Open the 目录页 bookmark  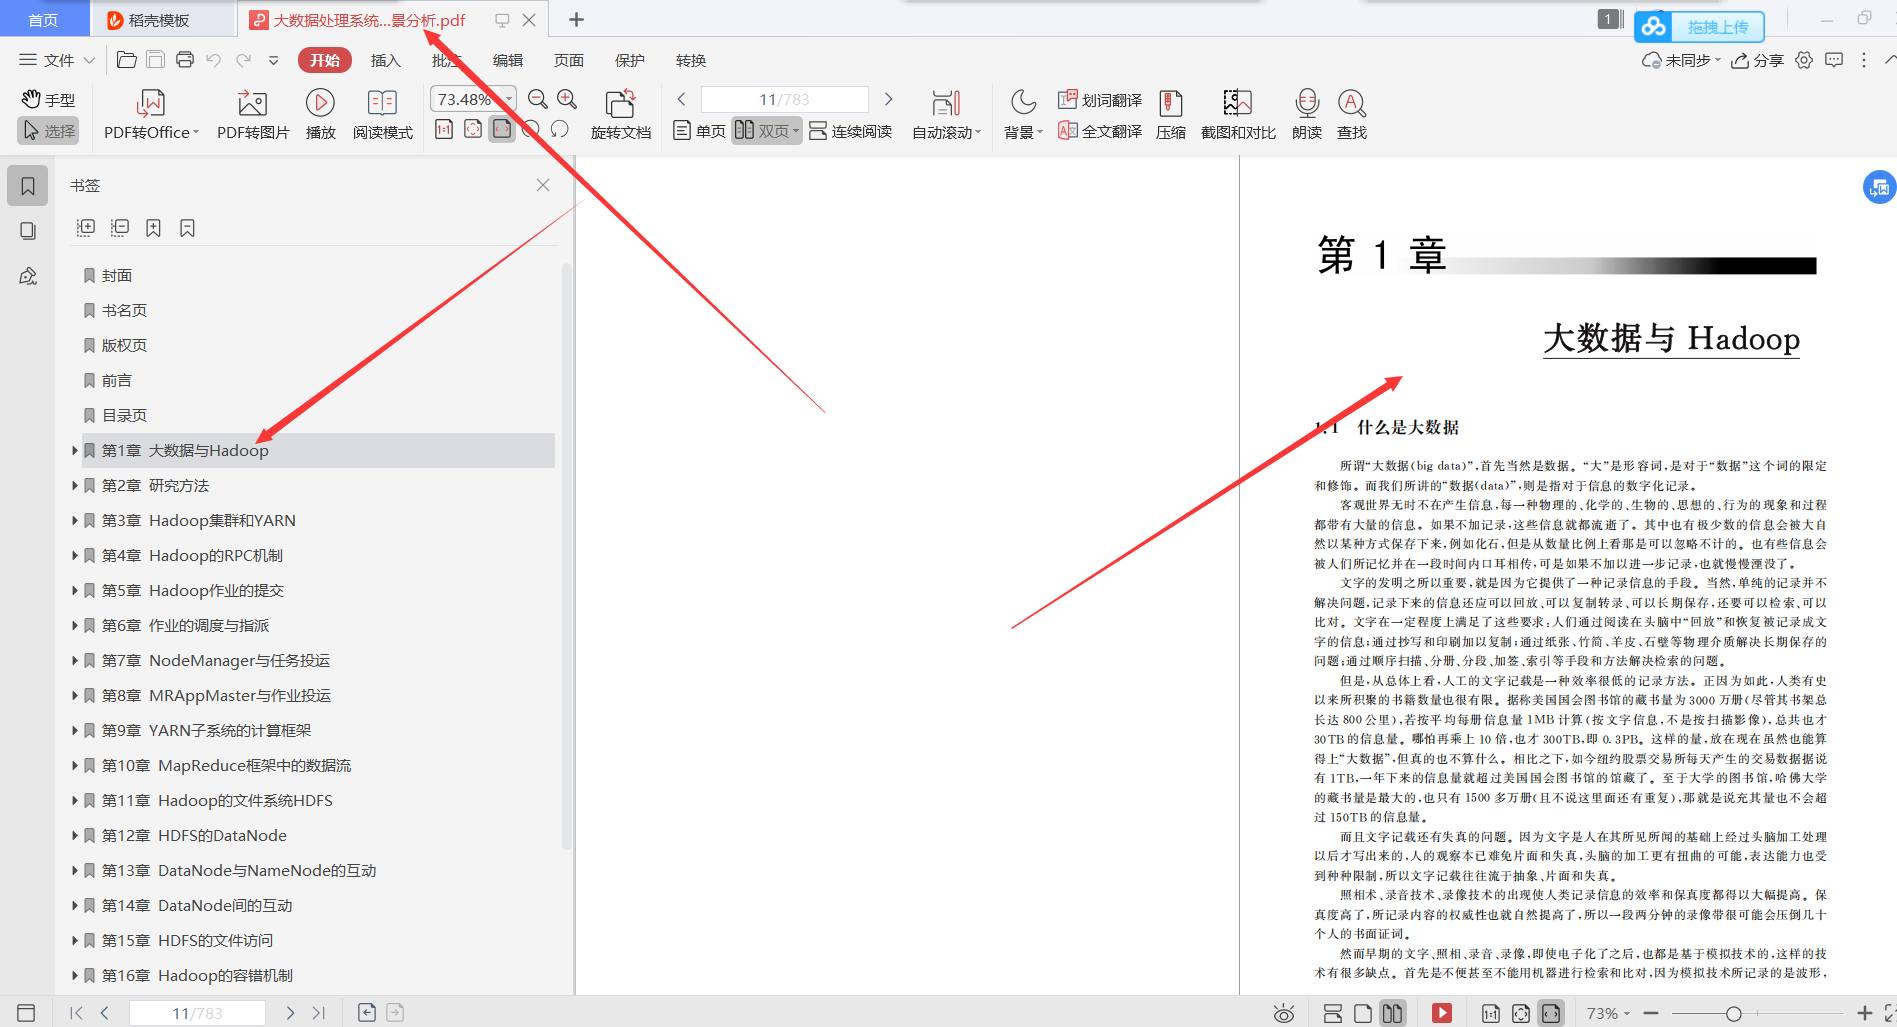click(x=124, y=416)
